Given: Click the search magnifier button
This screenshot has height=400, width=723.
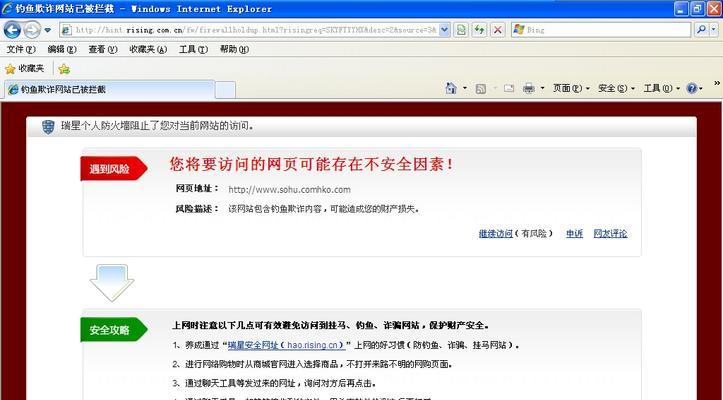Looking at the screenshot, I should pyautogui.click(x=701, y=30).
